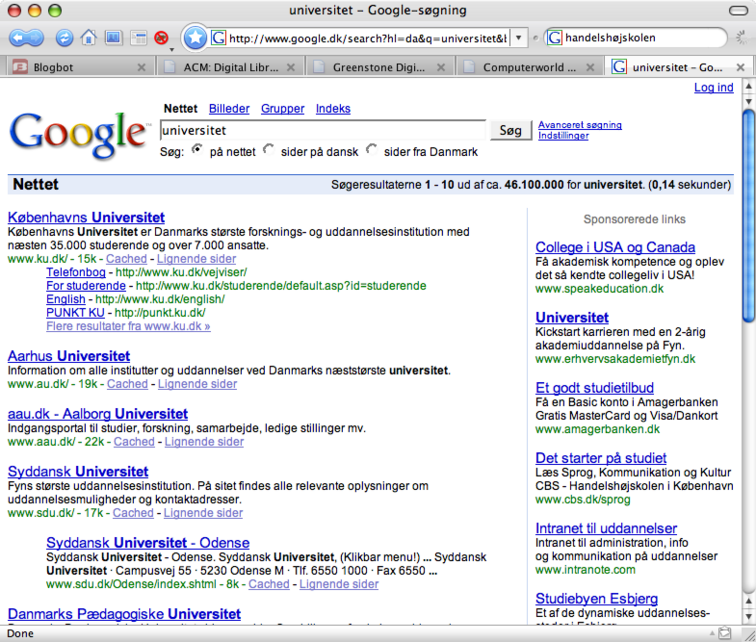This screenshot has width=756, height=642.
Task: Close the Computerworld tab
Action: tap(590, 67)
